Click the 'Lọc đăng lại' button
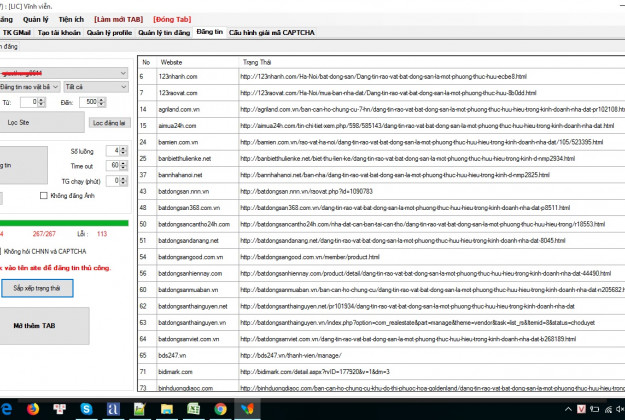 [109, 123]
